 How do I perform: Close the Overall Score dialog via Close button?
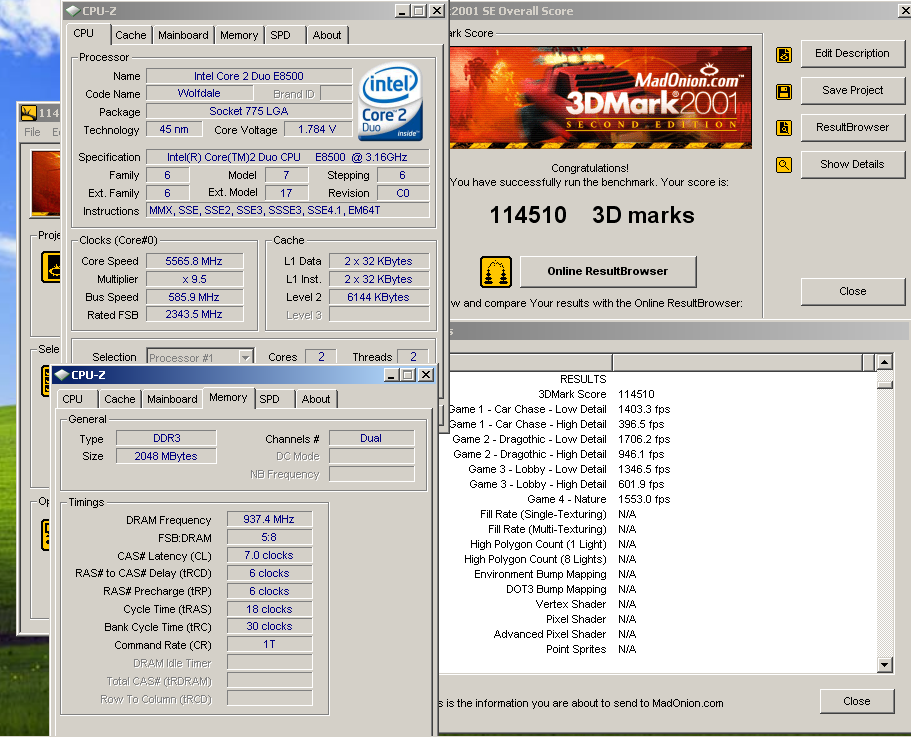(852, 291)
